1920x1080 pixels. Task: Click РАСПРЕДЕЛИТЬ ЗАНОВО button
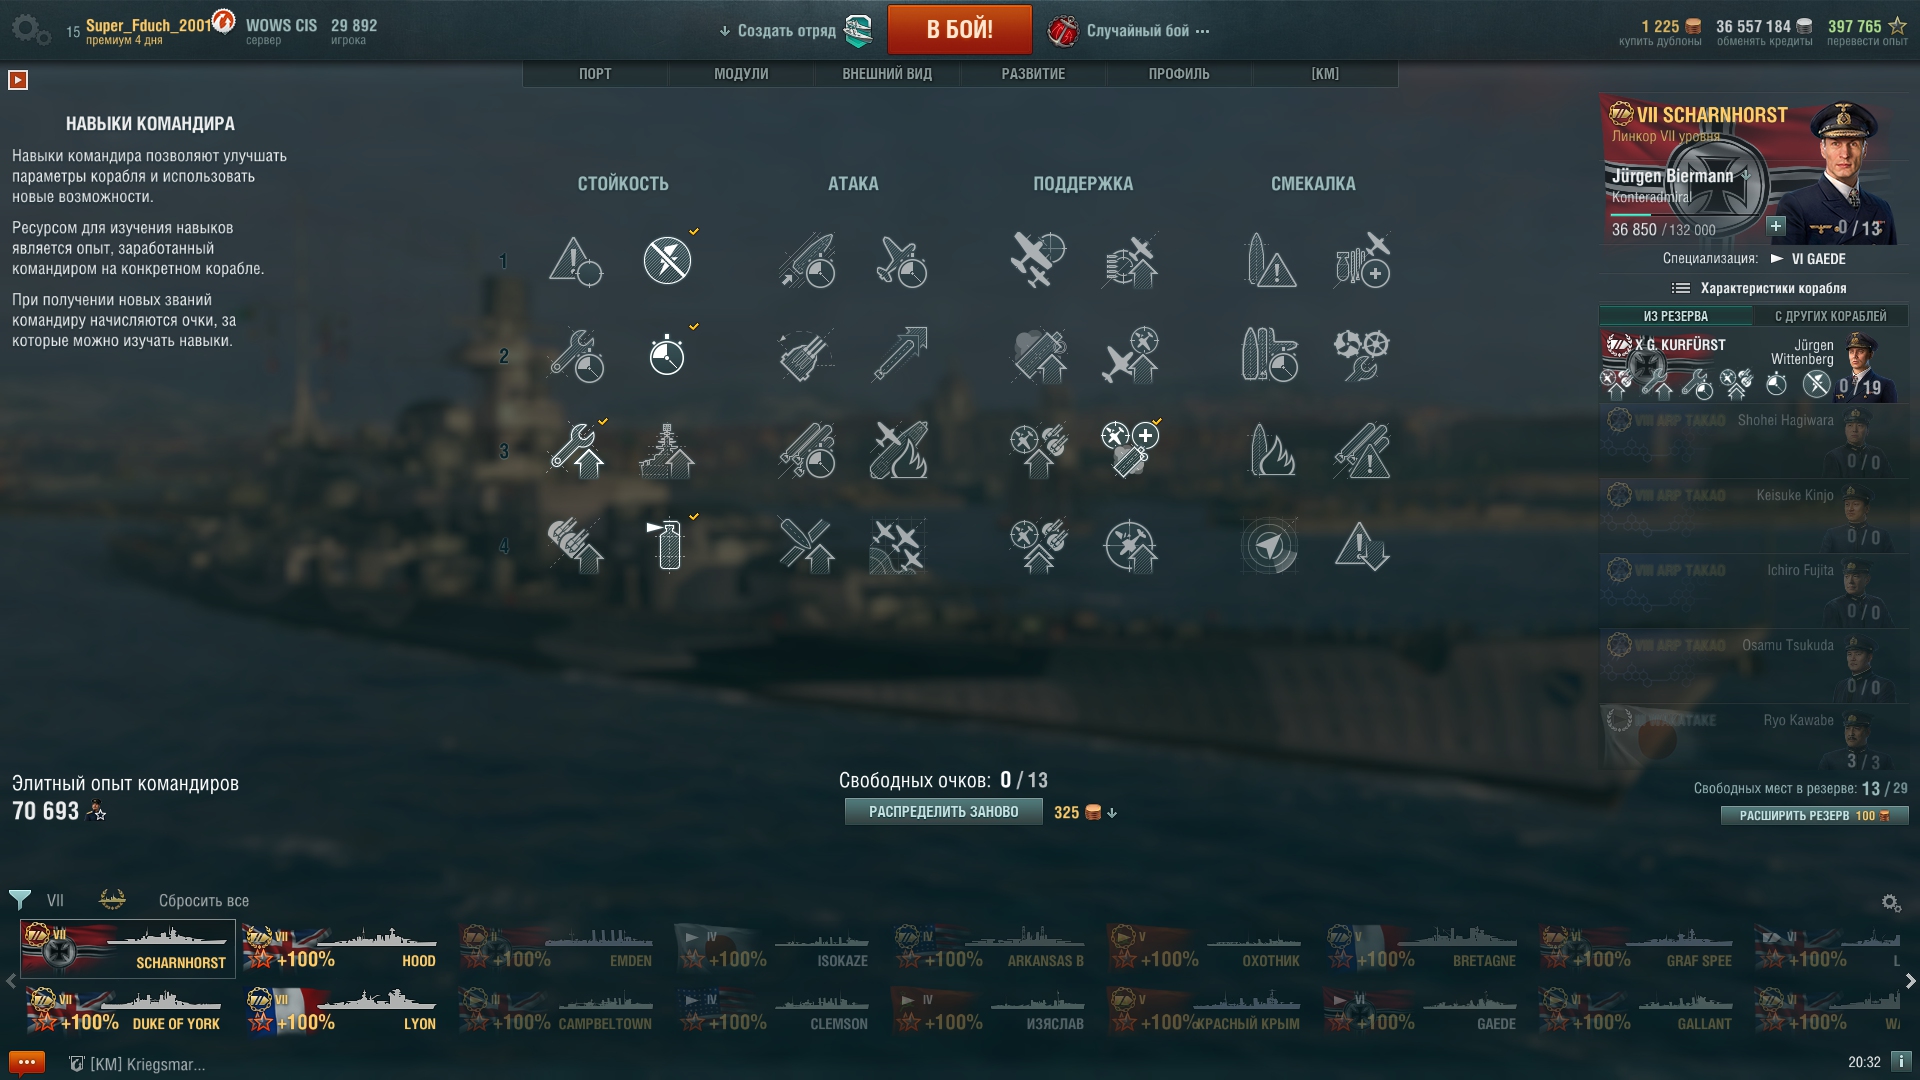(943, 812)
